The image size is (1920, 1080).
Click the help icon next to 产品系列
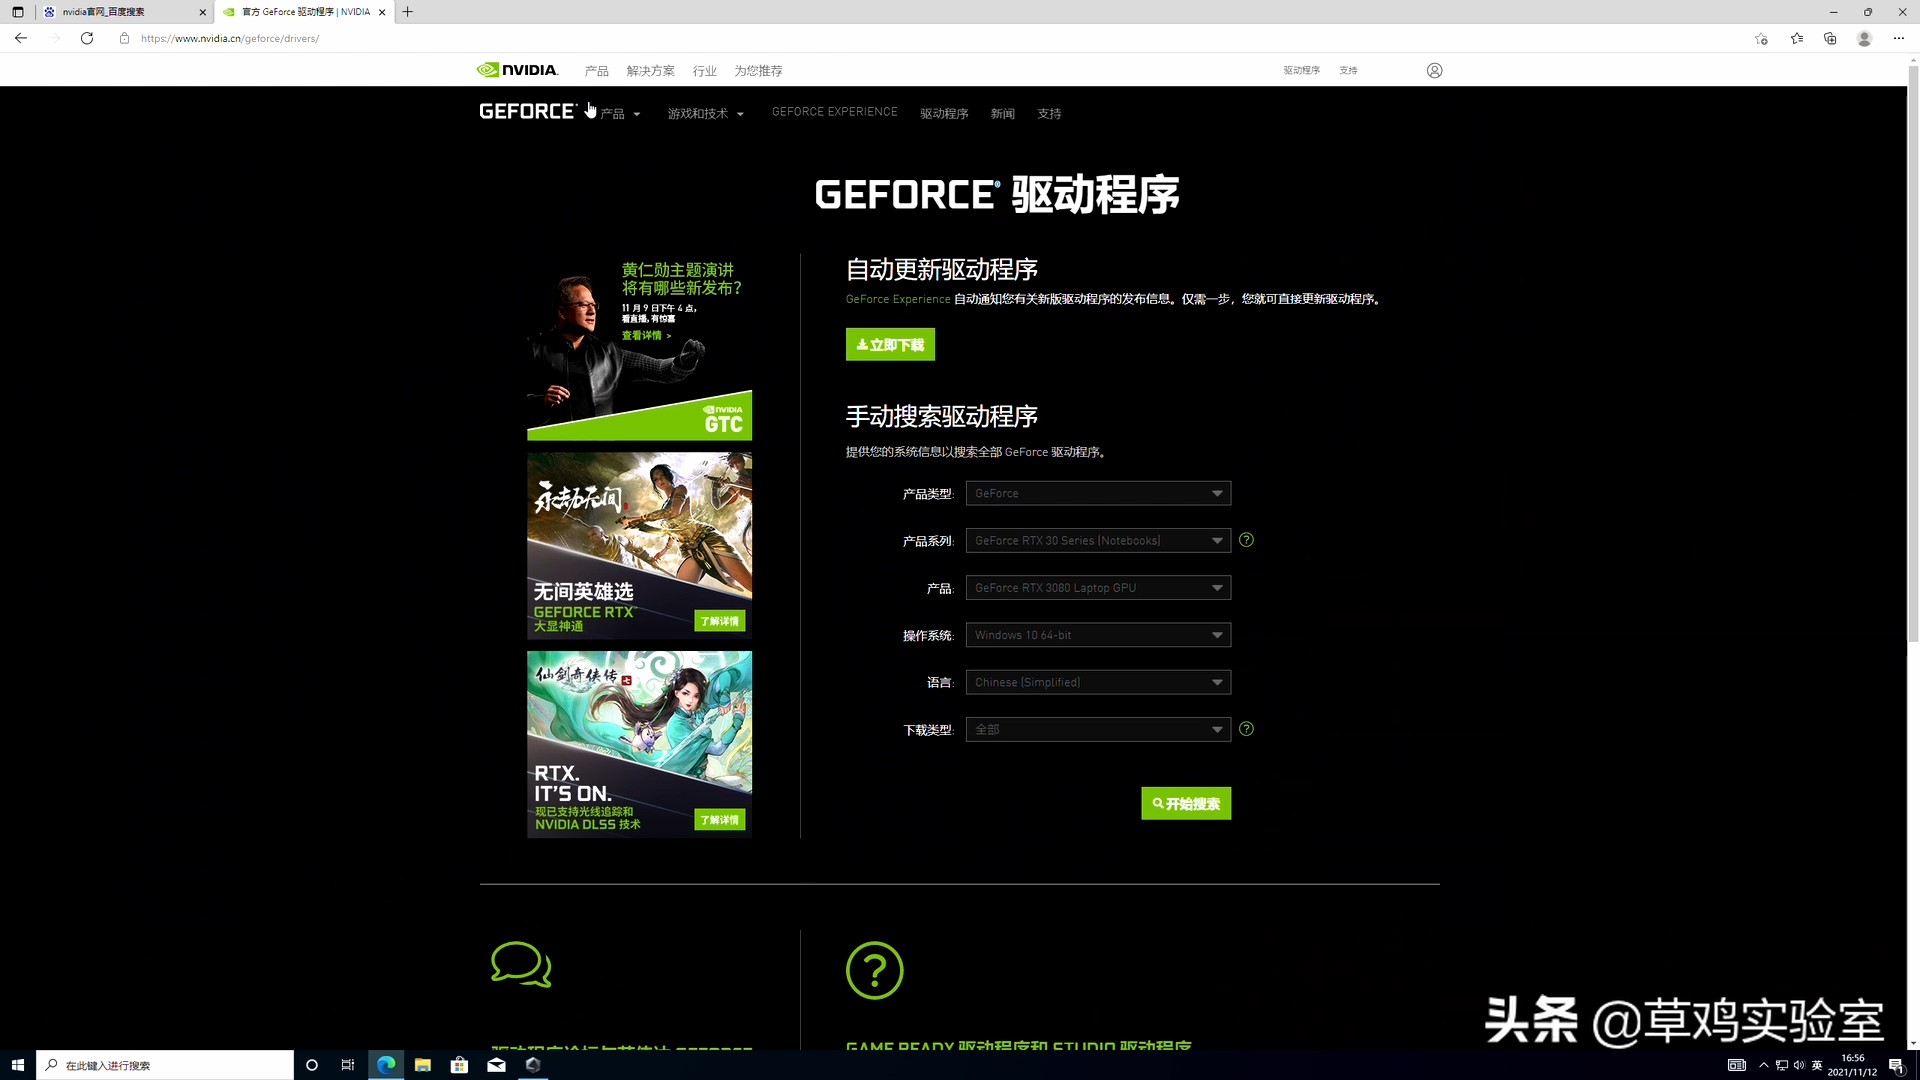pos(1246,540)
